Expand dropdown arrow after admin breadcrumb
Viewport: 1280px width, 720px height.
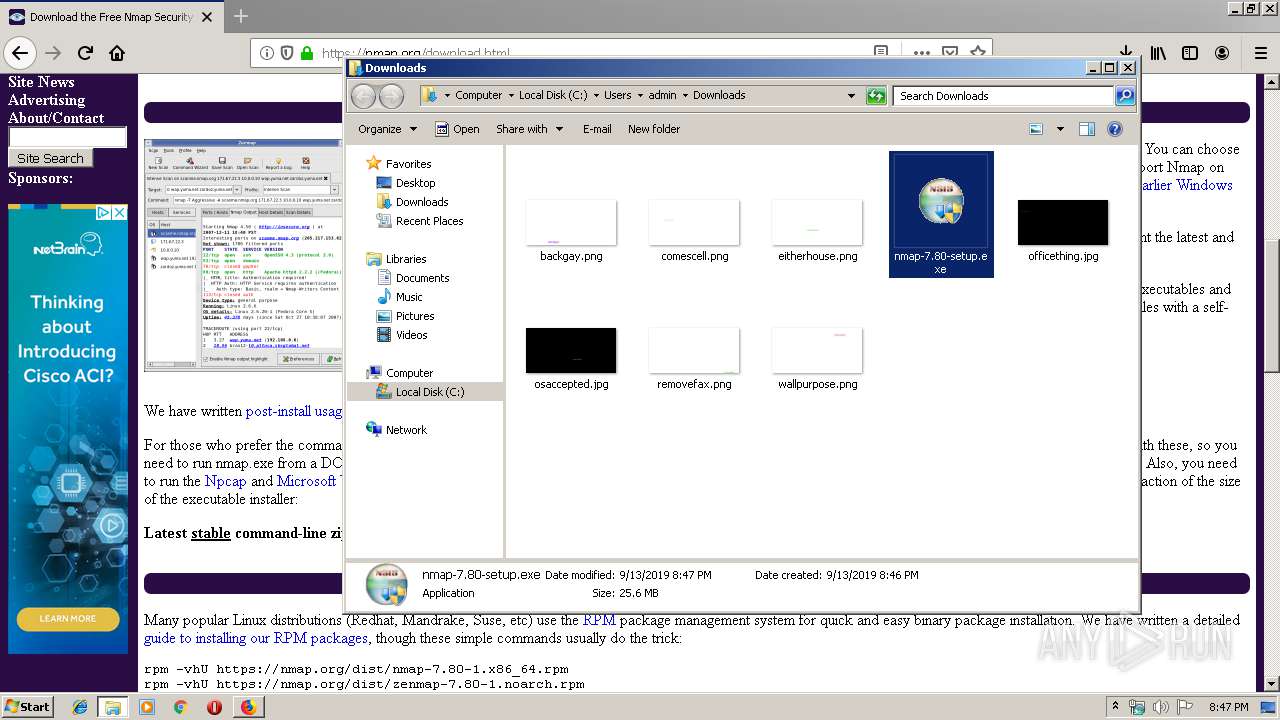[x=685, y=95]
